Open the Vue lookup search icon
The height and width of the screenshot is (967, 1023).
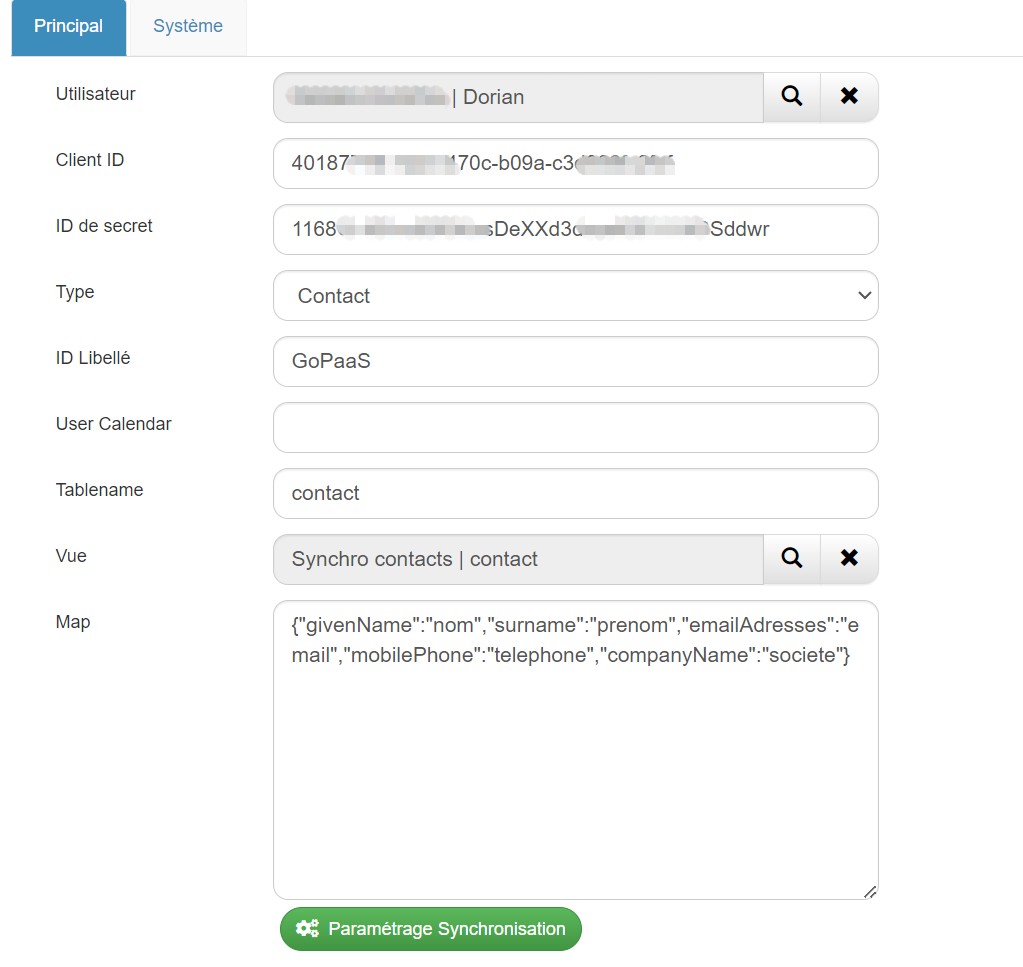click(791, 559)
